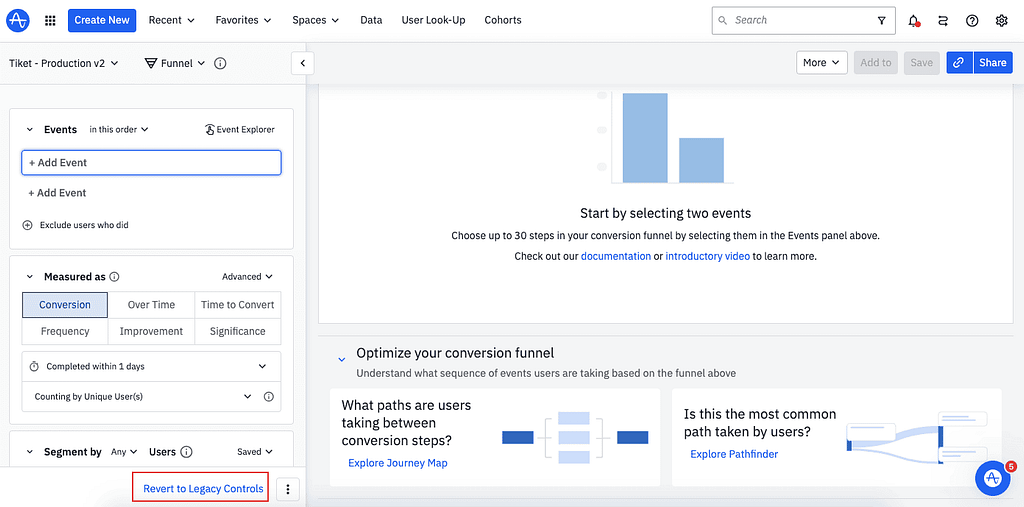Collapse Optimize your conversion funnel section
The width and height of the screenshot is (1024, 507).
[x=341, y=359]
